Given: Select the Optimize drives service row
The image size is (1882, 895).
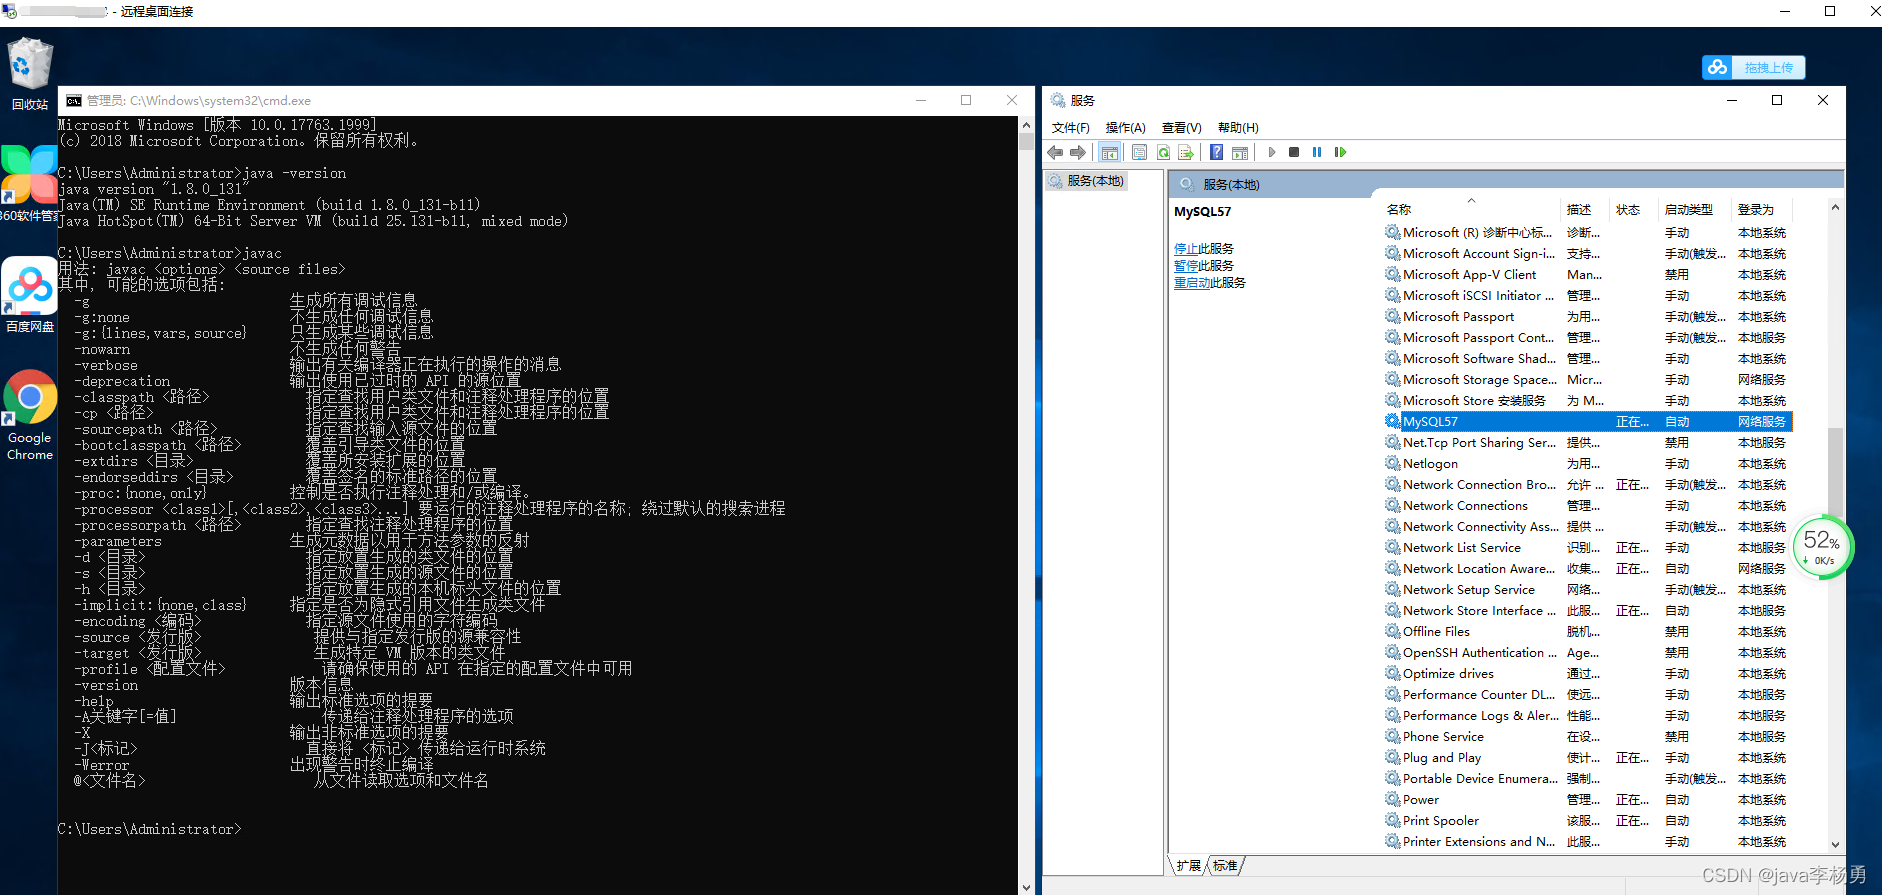Looking at the screenshot, I should pos(1588,673).
